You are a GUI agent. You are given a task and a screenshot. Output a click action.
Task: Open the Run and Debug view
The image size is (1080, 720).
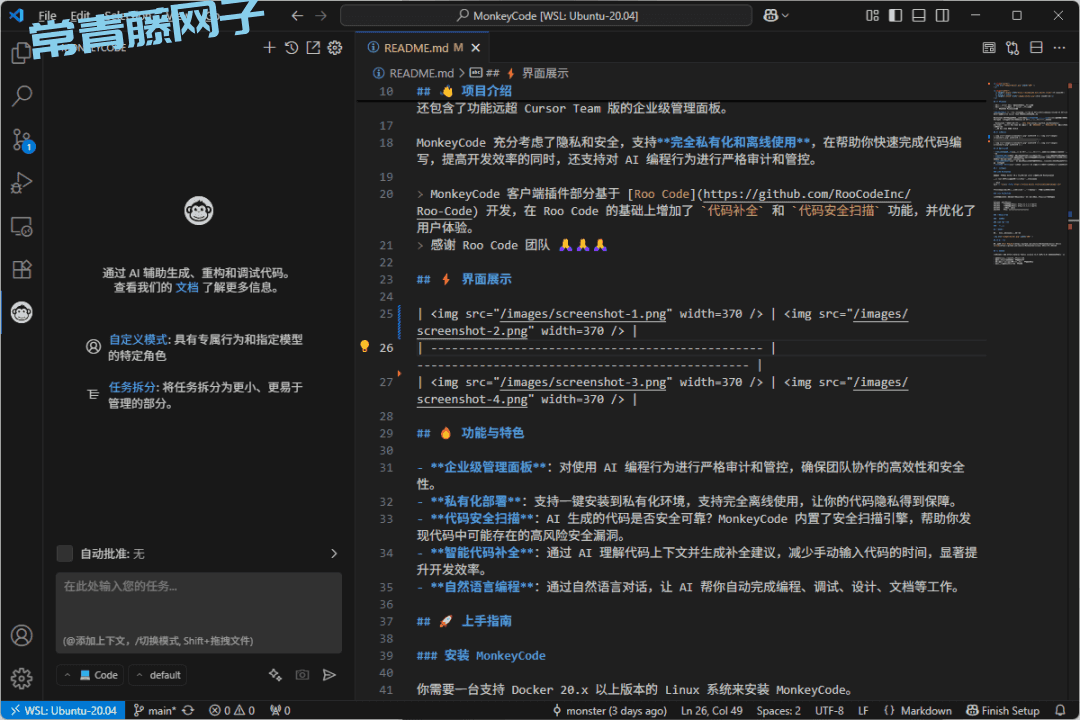[21, 183]
